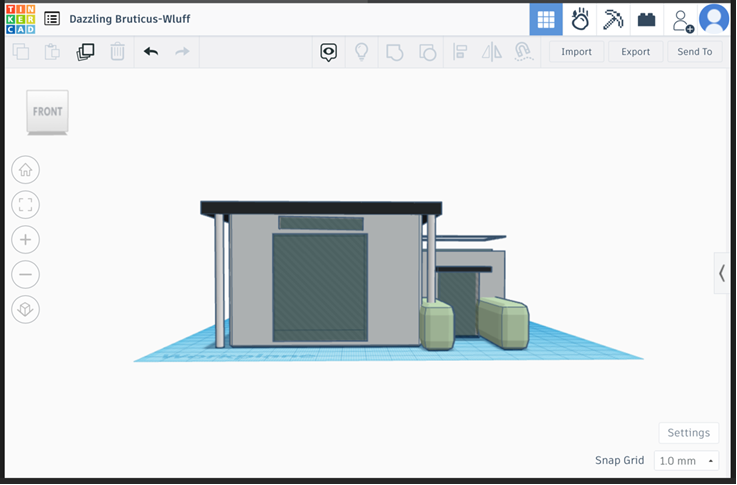Toggle the show all eye icon
Viewport: 737px width, 485px height.
[x=329, y=52]
